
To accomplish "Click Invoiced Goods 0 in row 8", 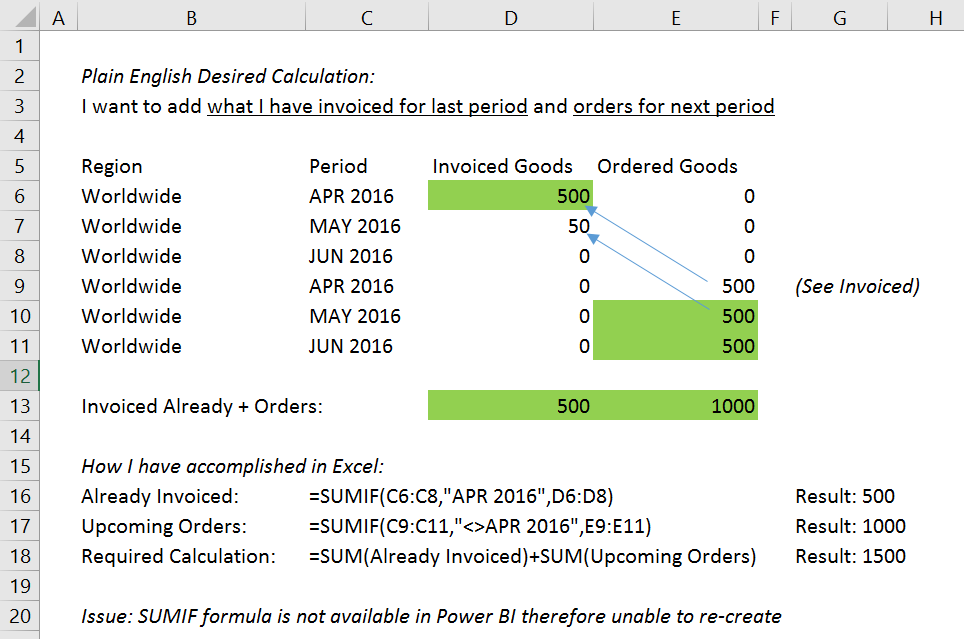I will pyautogui.click(x=584, y=256).
